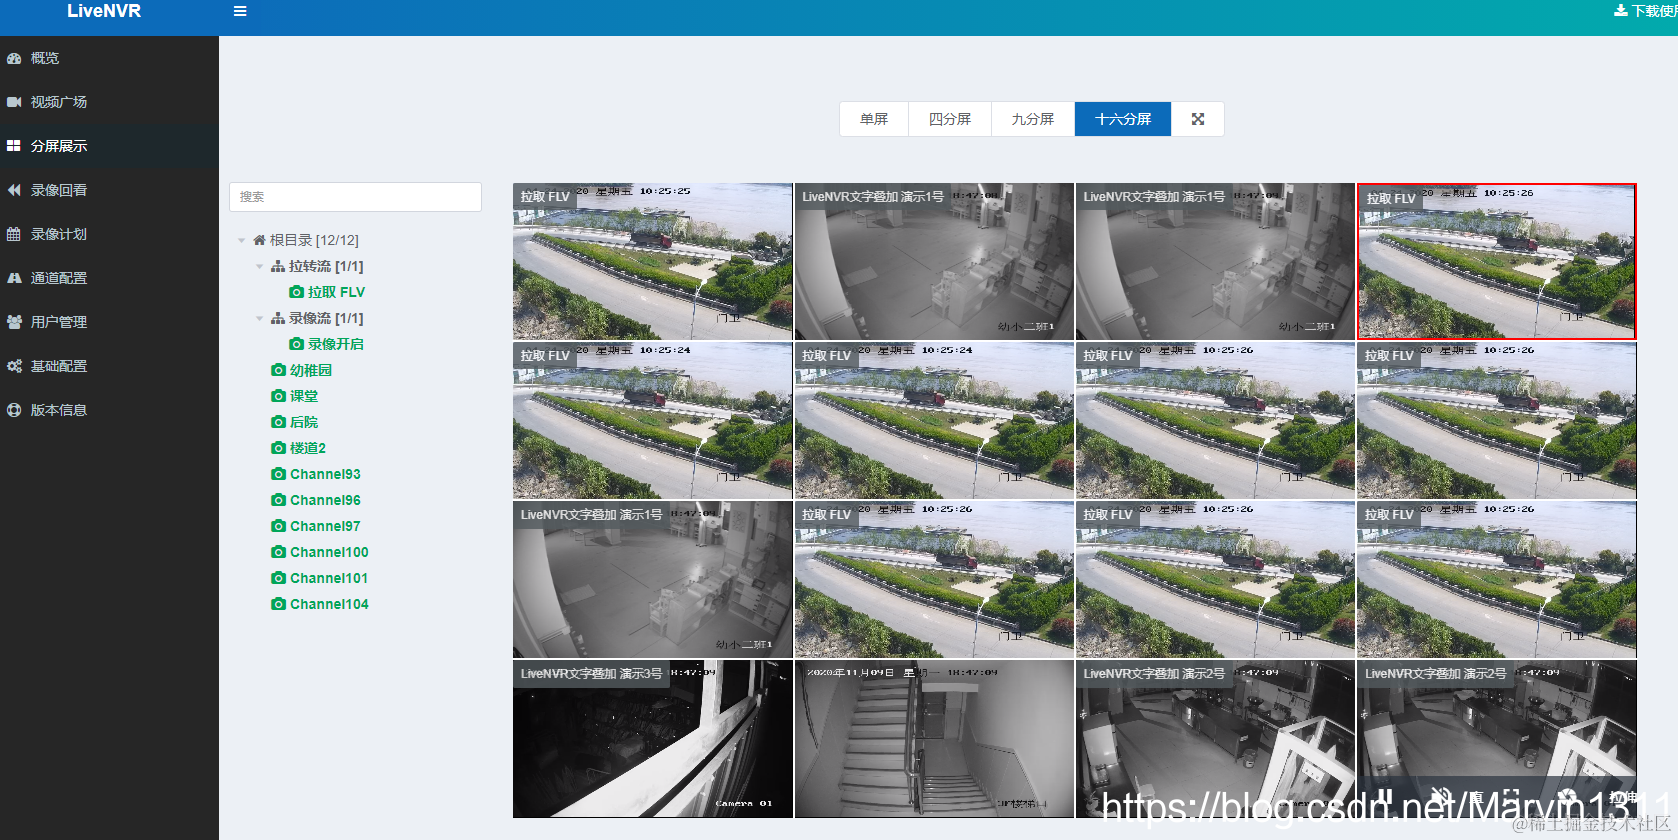Click the LiveNVR logo title
This screenshot has height=840, width=1678.
(104, 11)
